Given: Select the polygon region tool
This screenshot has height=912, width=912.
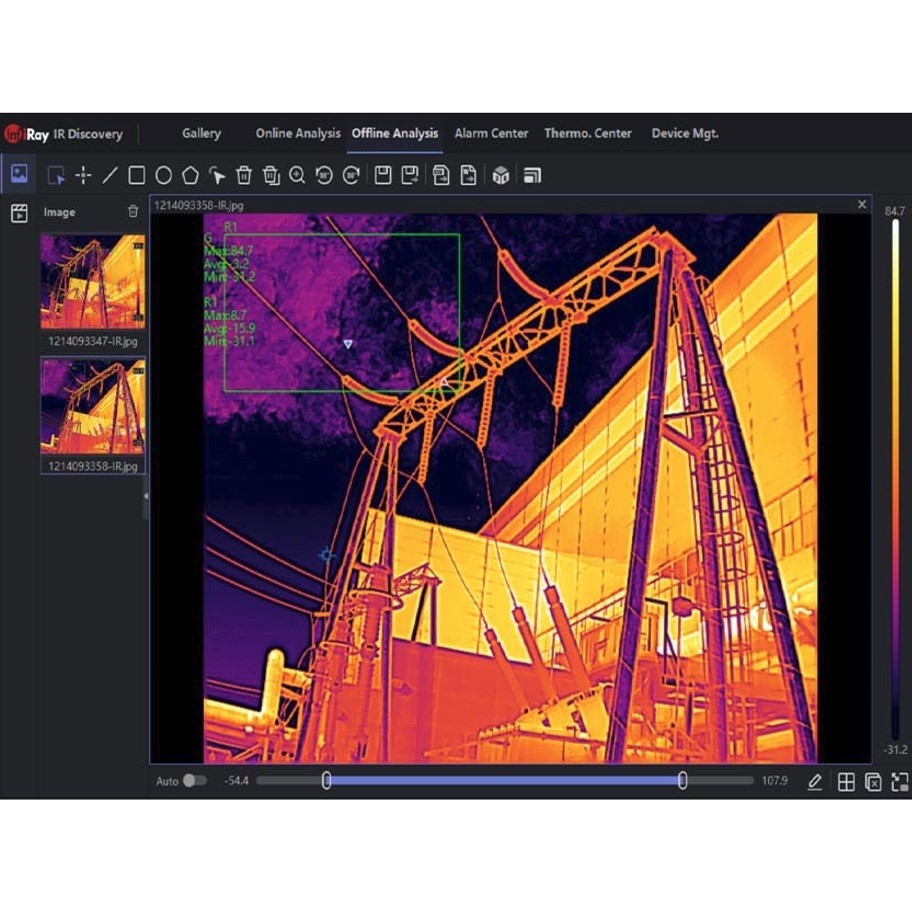Looking at the screenshot, I should [190, 176].
